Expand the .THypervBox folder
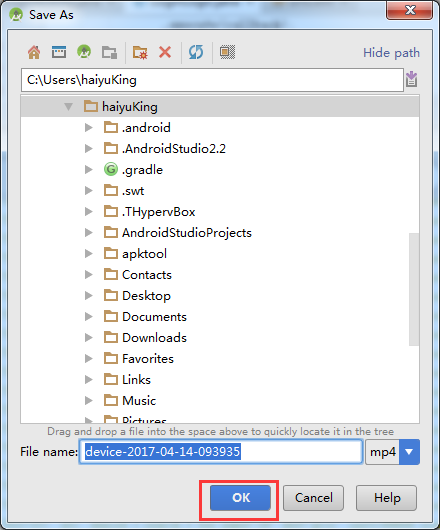Viewport: 440px width, 530px height. click(89, 212)
